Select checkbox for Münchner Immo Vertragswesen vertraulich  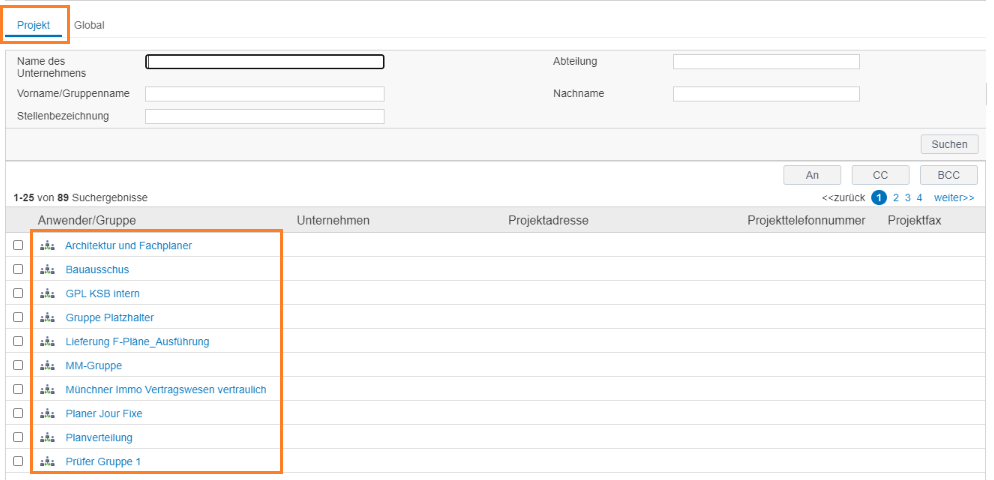click(x=18, y=389)
